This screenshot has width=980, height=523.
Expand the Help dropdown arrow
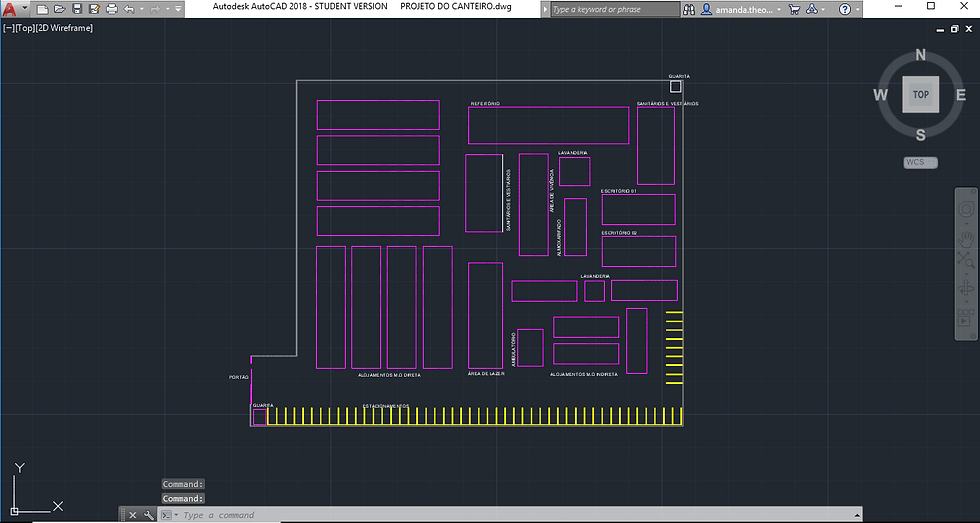(x=857, y=9)
